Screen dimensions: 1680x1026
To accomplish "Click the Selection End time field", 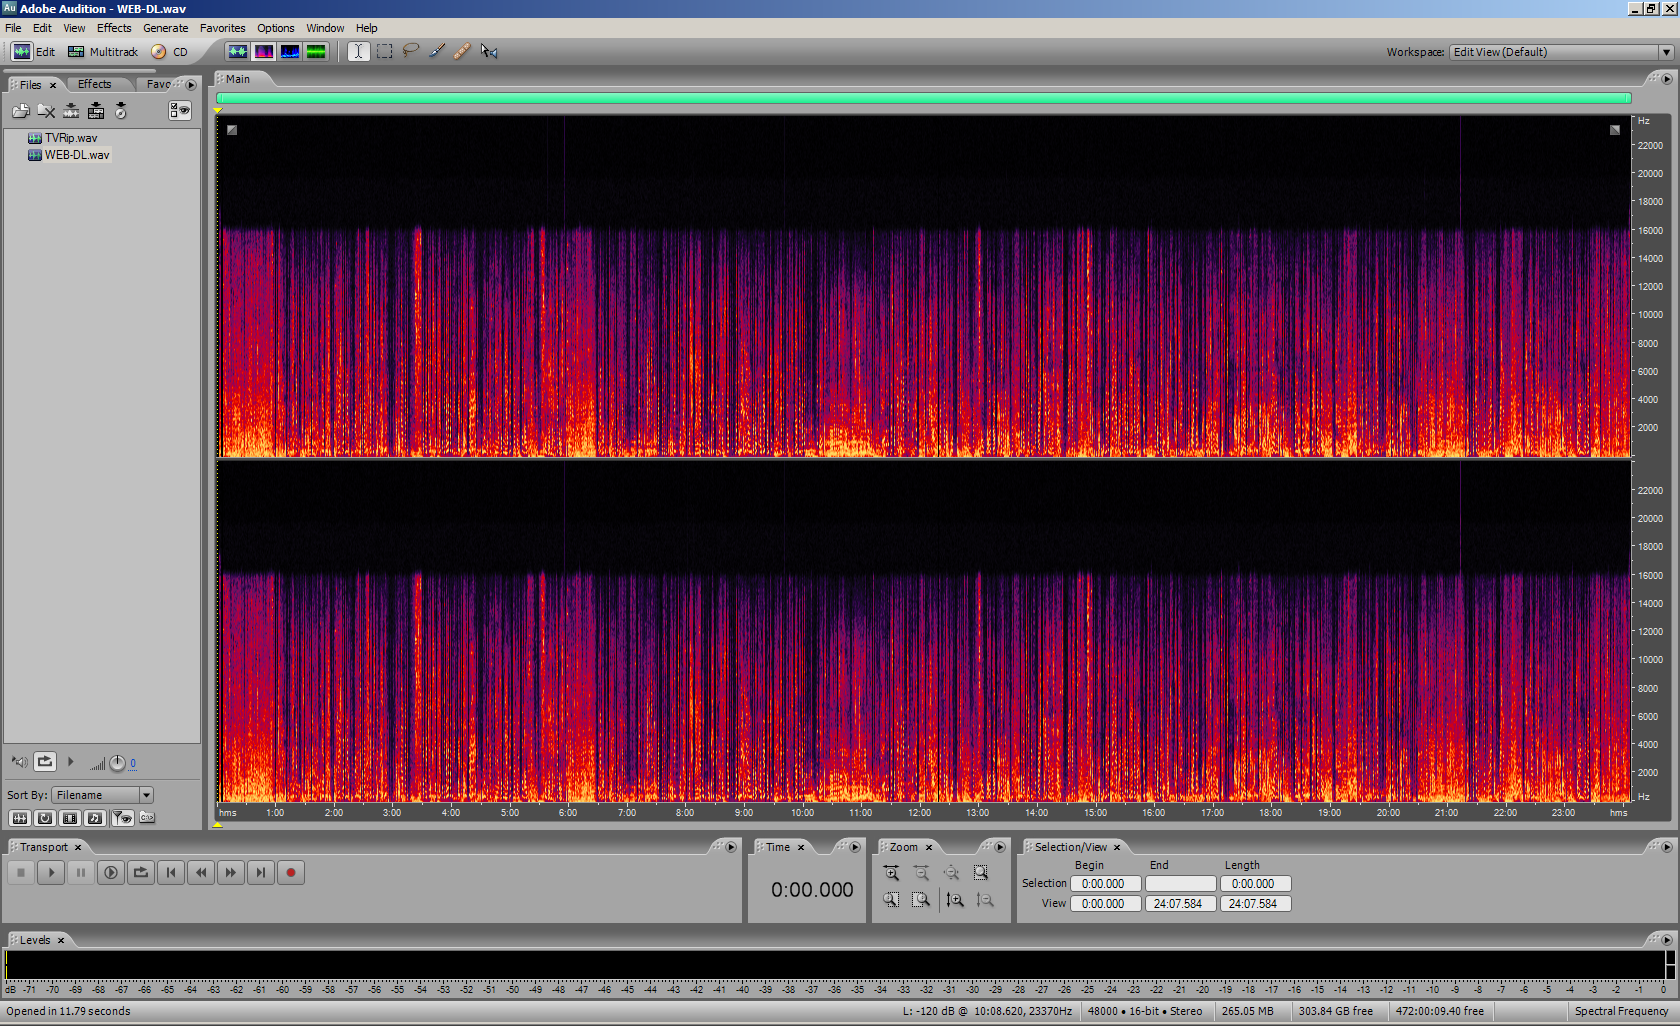I will tap(1180, 884).
